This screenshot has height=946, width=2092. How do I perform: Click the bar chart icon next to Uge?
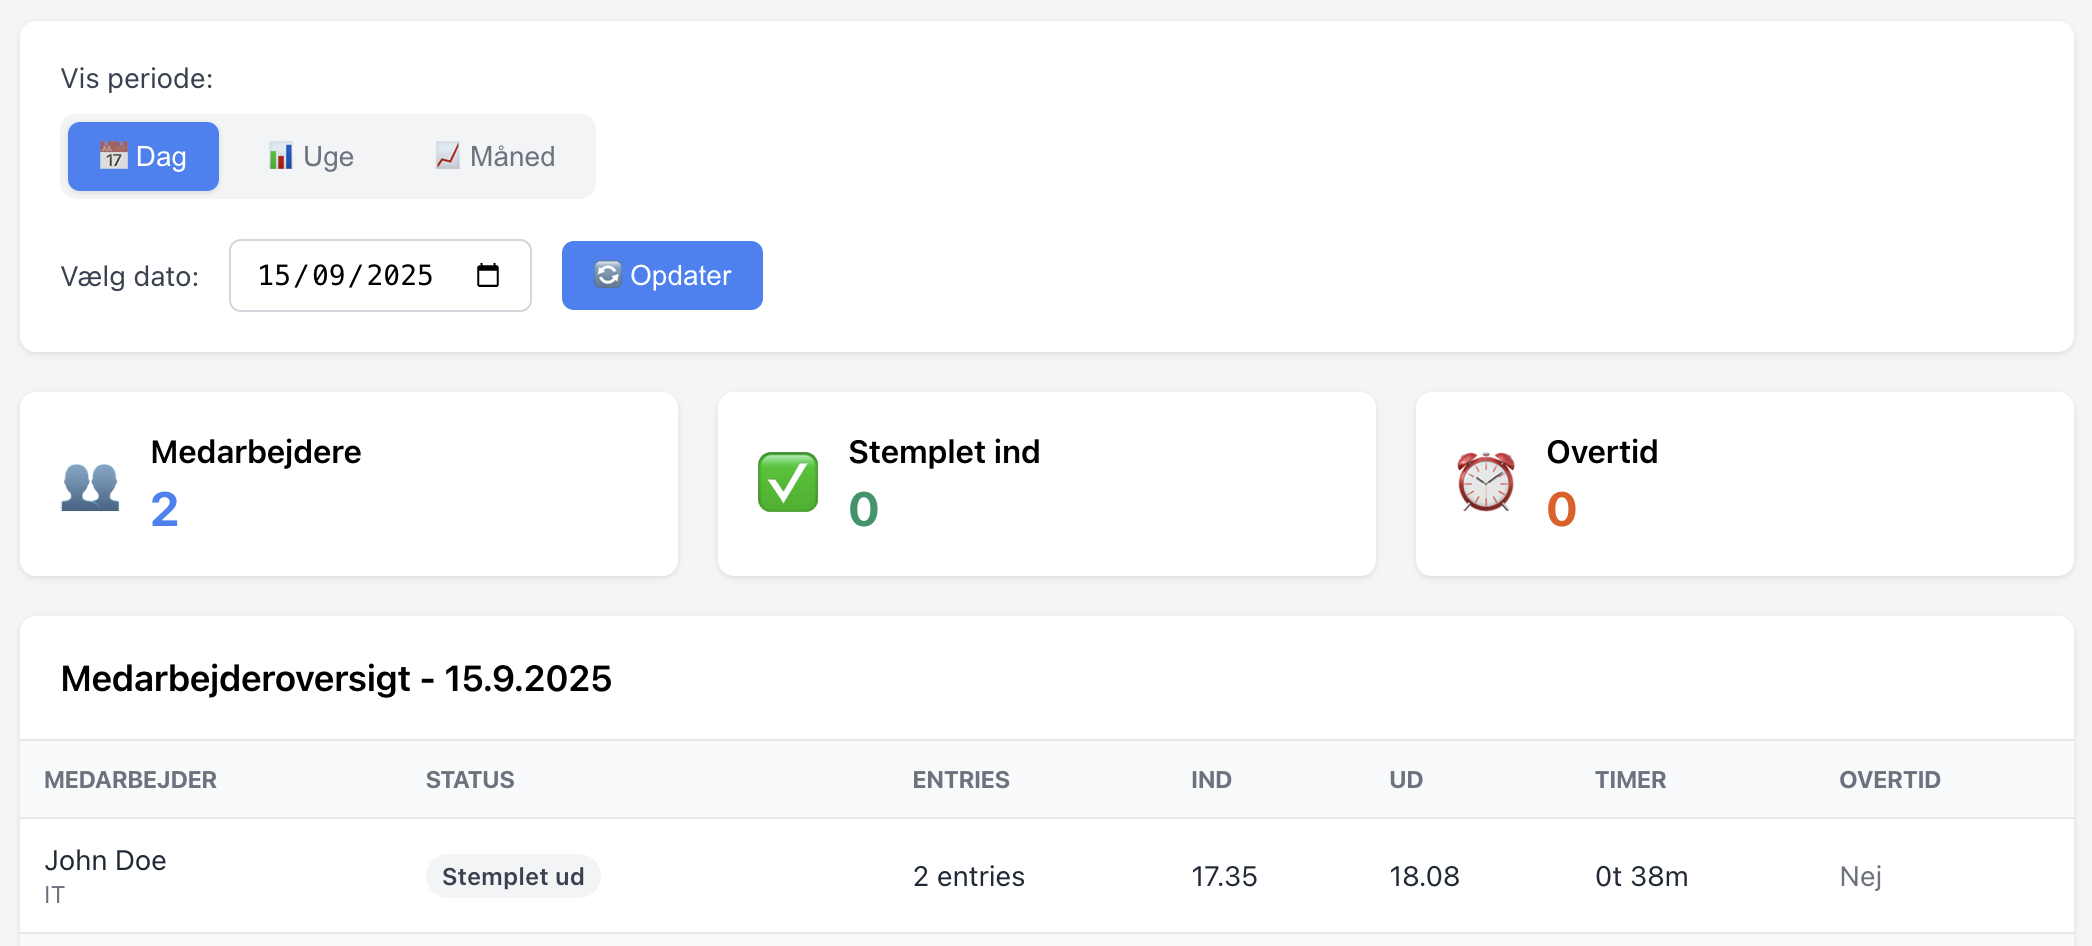(x=280, y=156)
